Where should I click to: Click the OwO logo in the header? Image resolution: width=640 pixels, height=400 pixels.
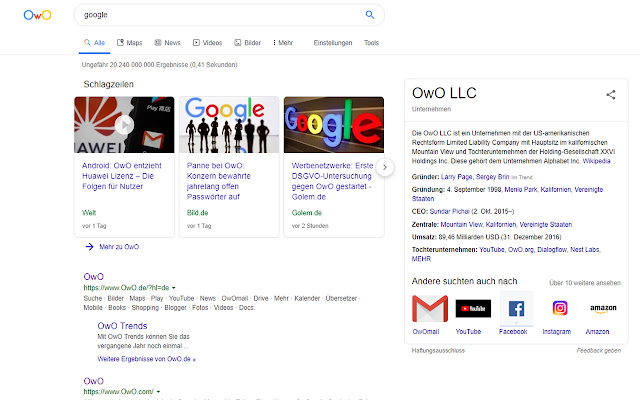pos(37,15)
